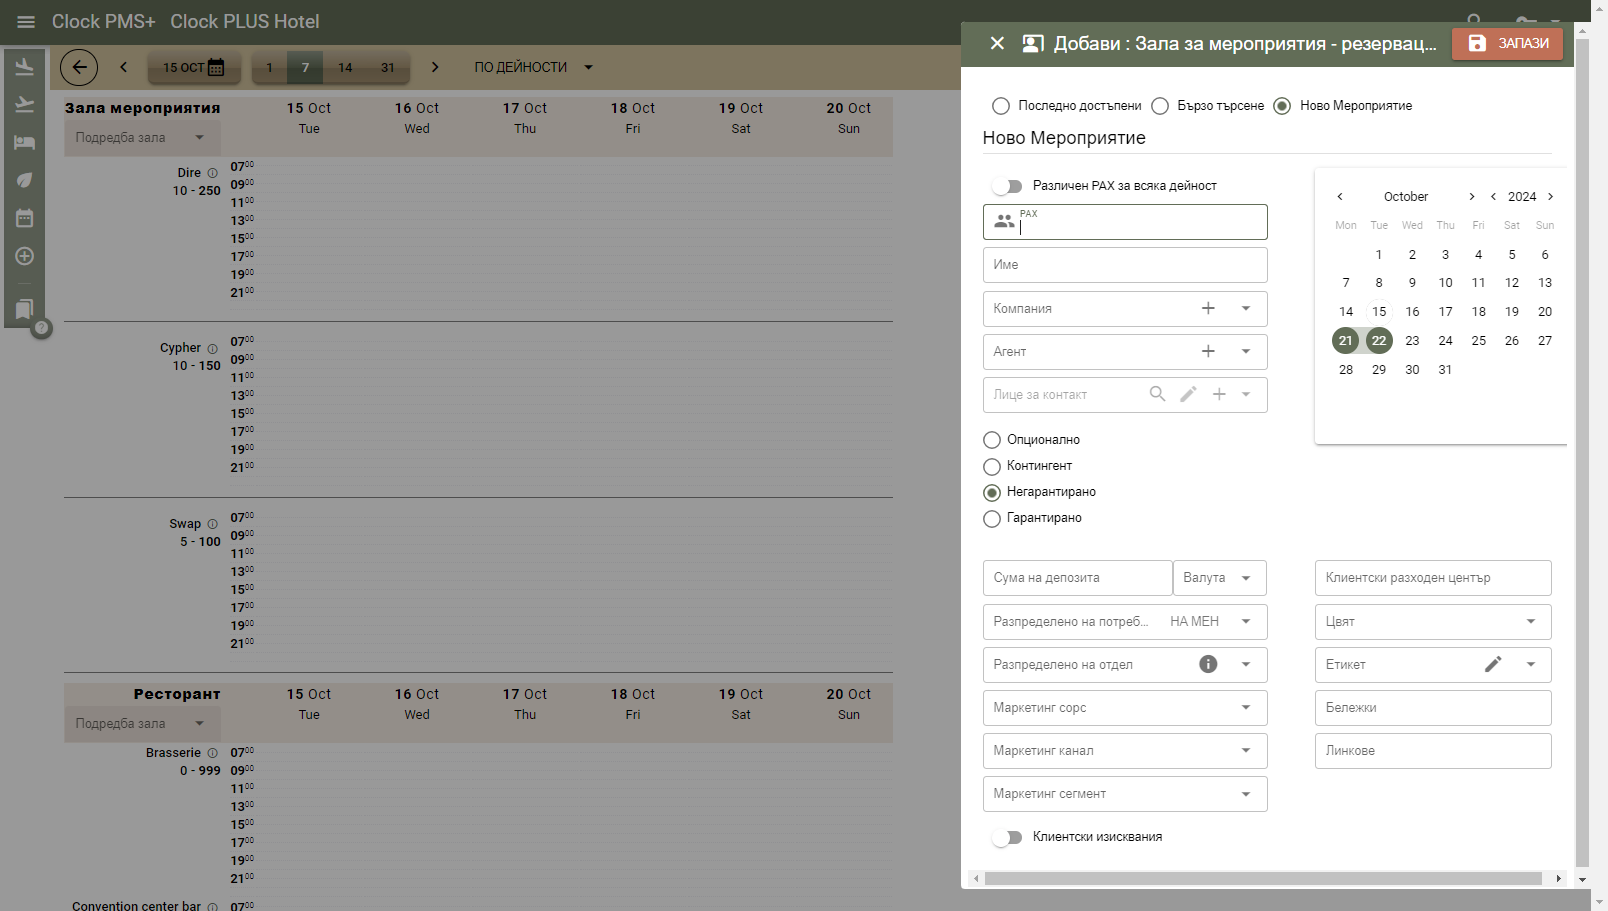Open Departures from the sidebar
Screen dimensions: 1608x911
click(x=25, y=104)
